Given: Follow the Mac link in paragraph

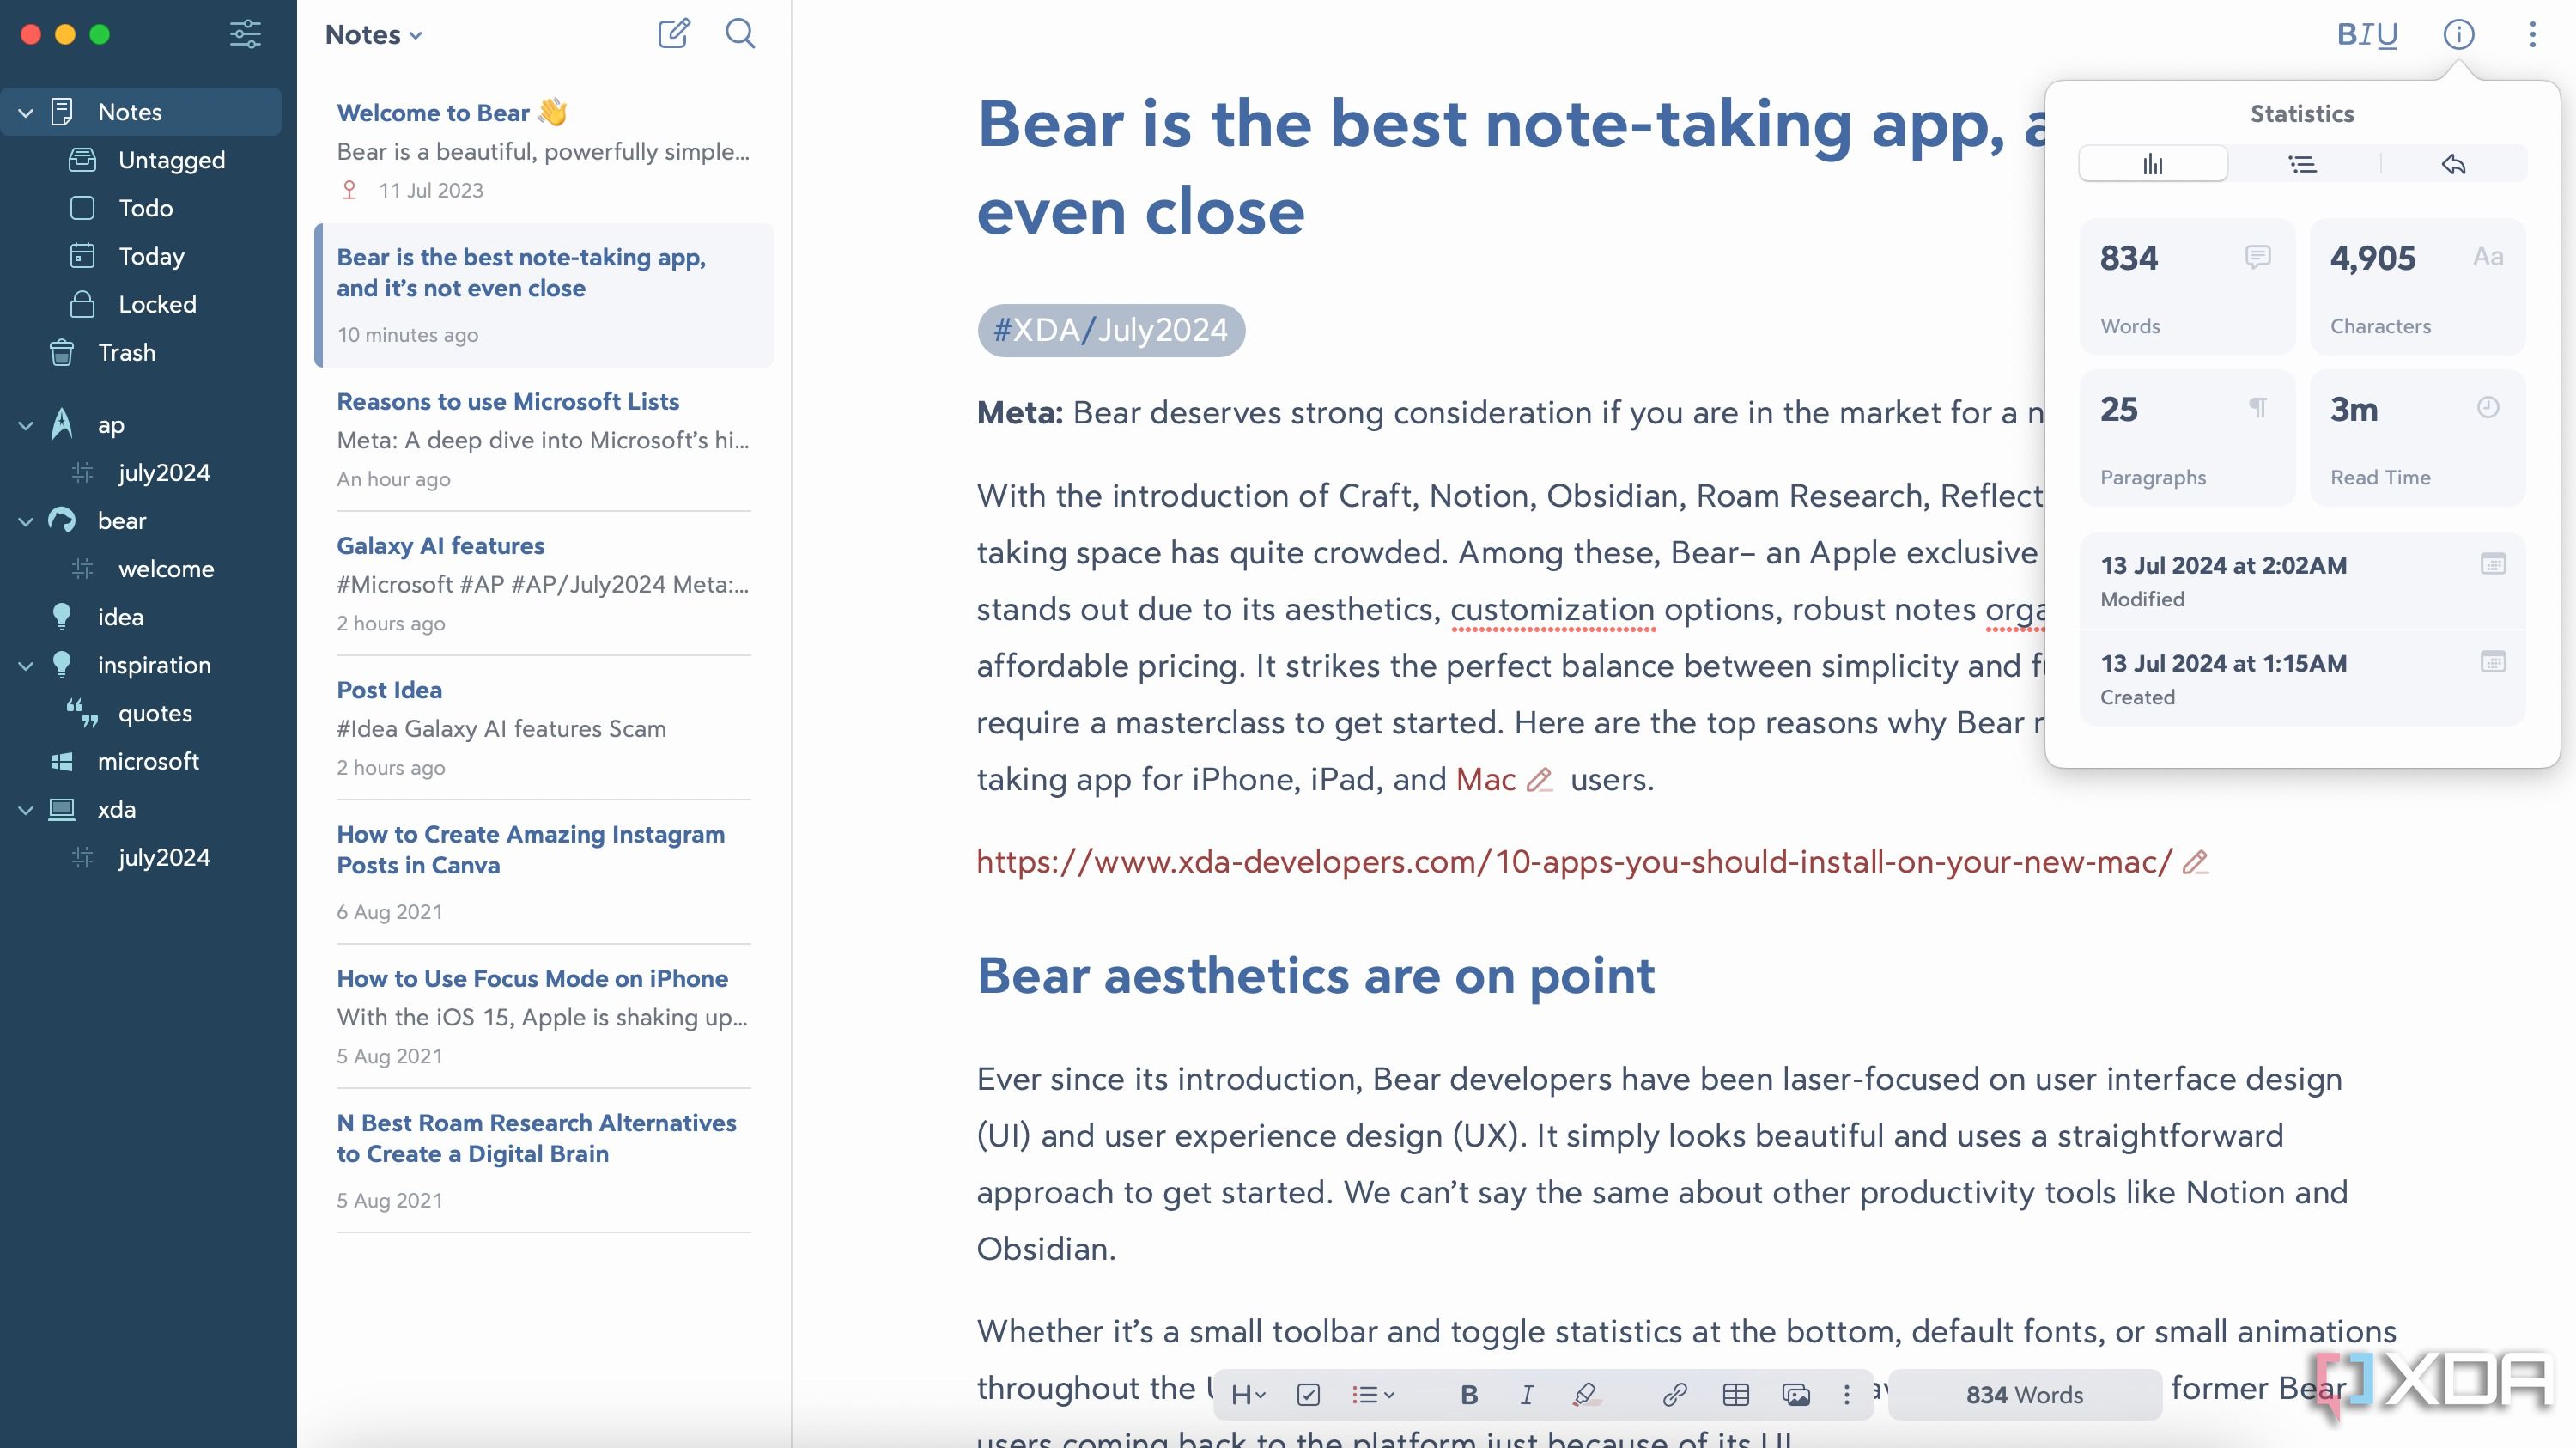Looking at the screenshot, I should [1486, 779].
